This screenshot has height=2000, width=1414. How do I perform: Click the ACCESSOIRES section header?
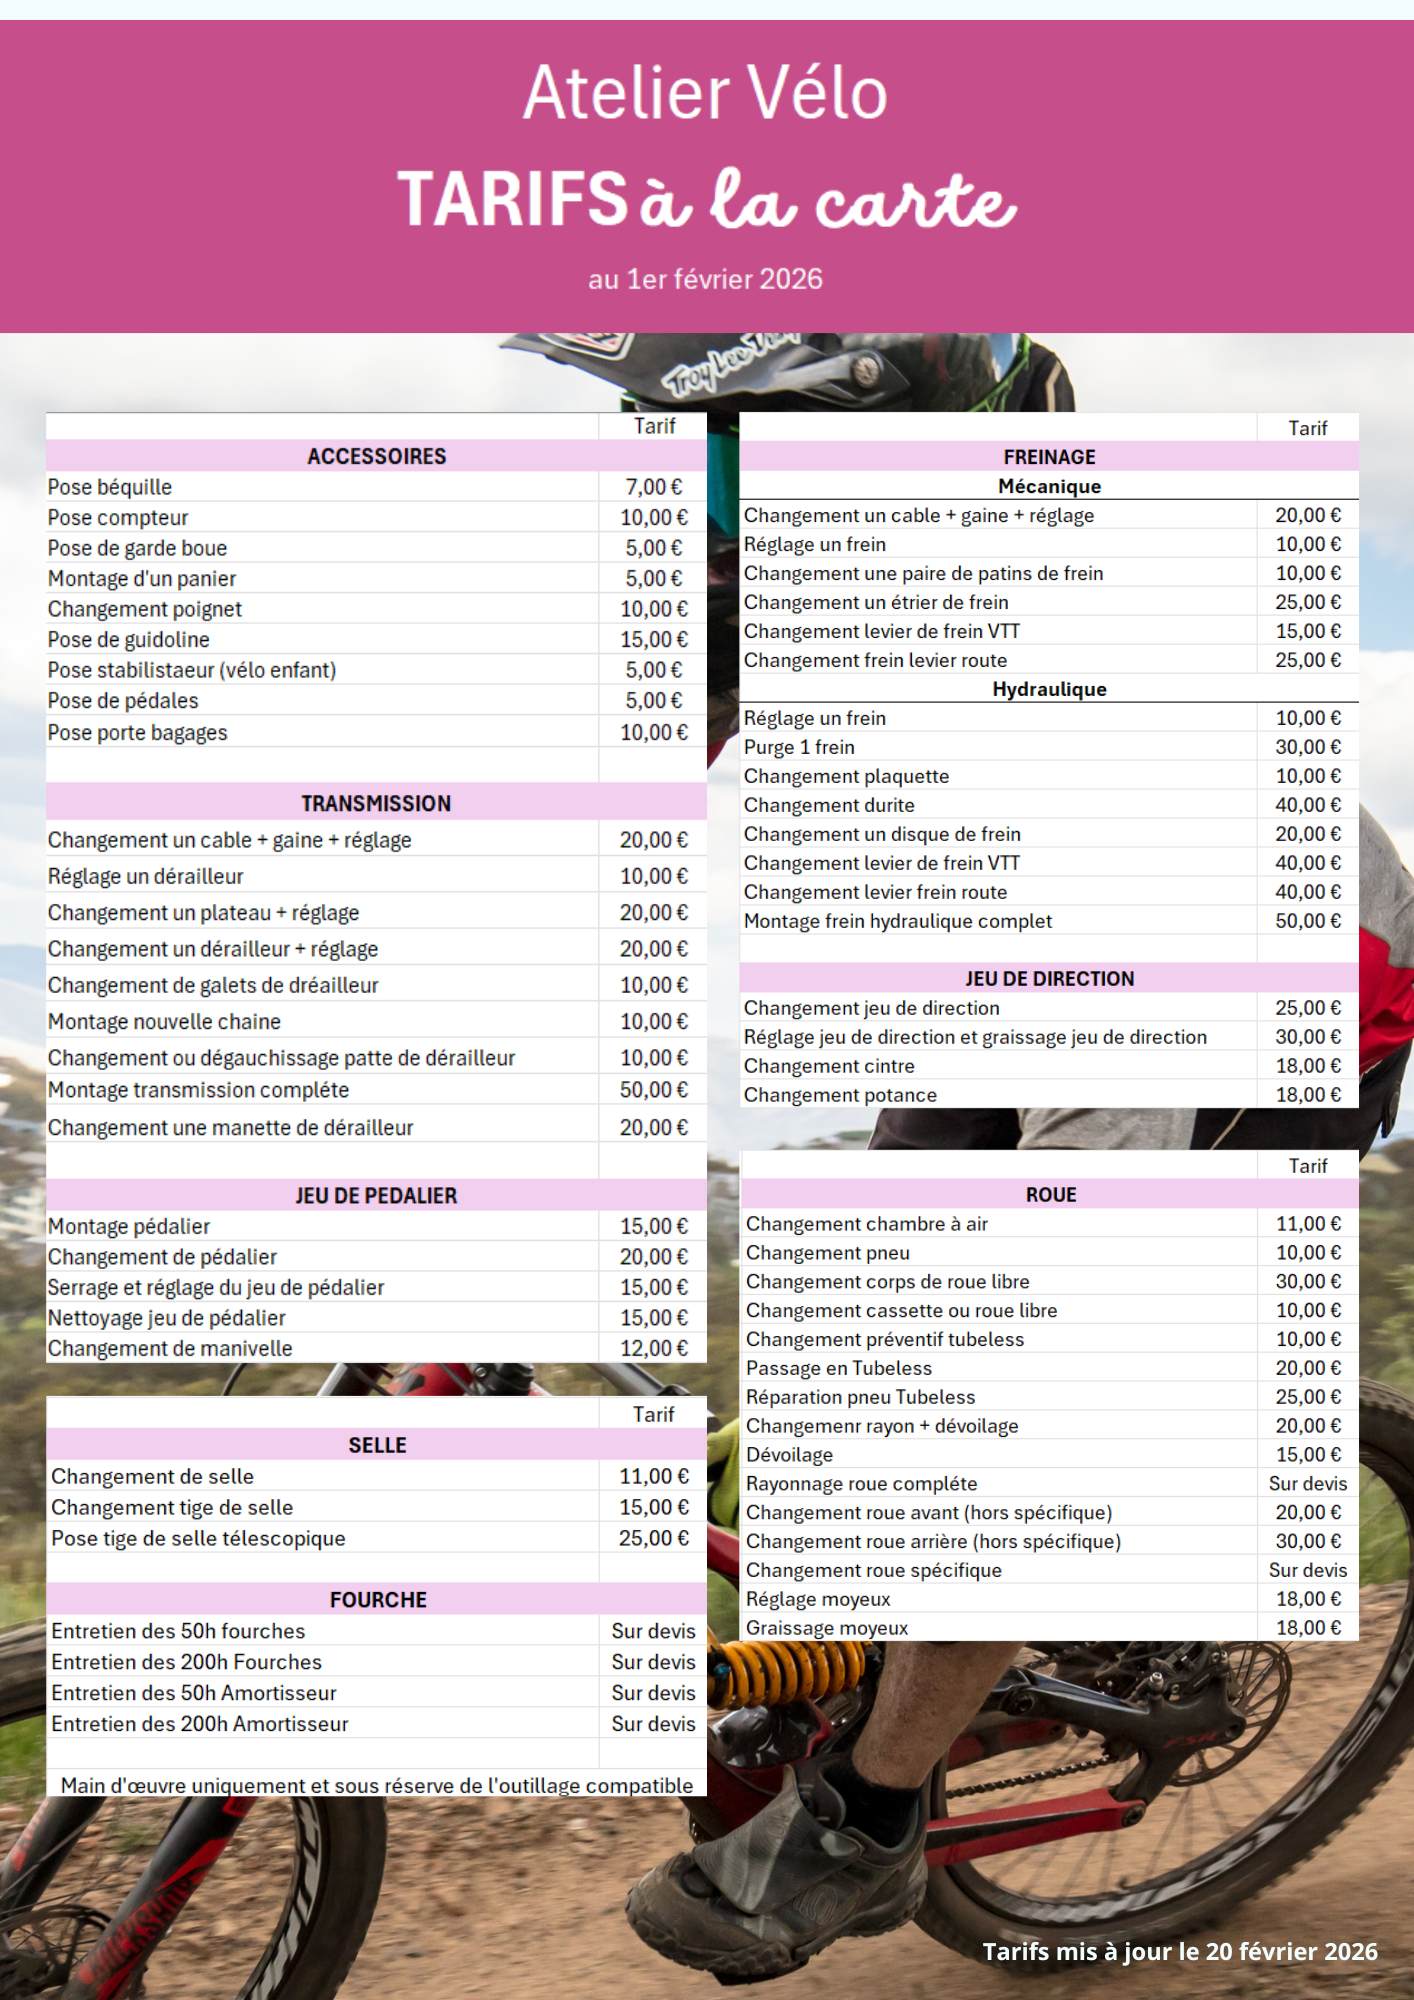click(x=376, y=456)
